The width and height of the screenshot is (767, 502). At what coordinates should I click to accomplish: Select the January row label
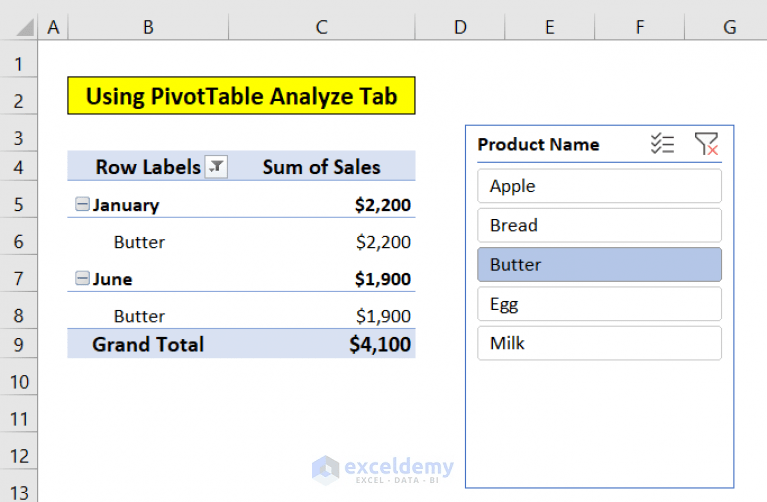click(126, 205)
